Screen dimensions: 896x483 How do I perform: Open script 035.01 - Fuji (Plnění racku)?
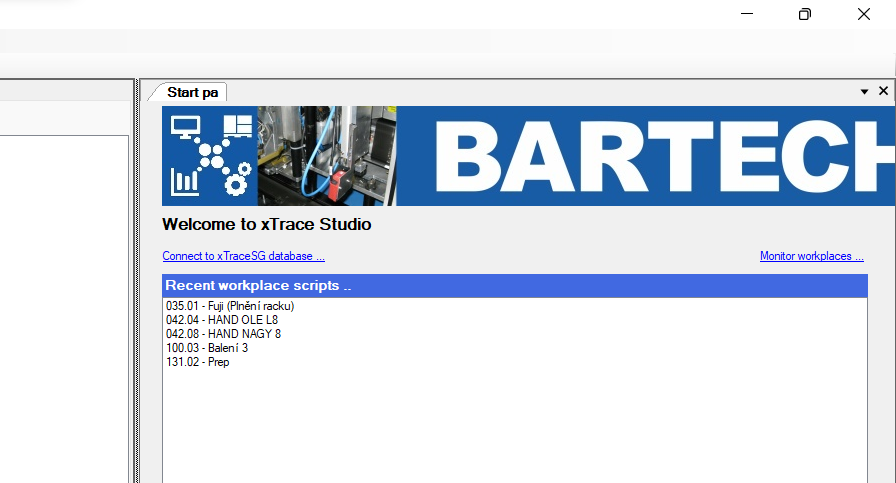point(230,306)
